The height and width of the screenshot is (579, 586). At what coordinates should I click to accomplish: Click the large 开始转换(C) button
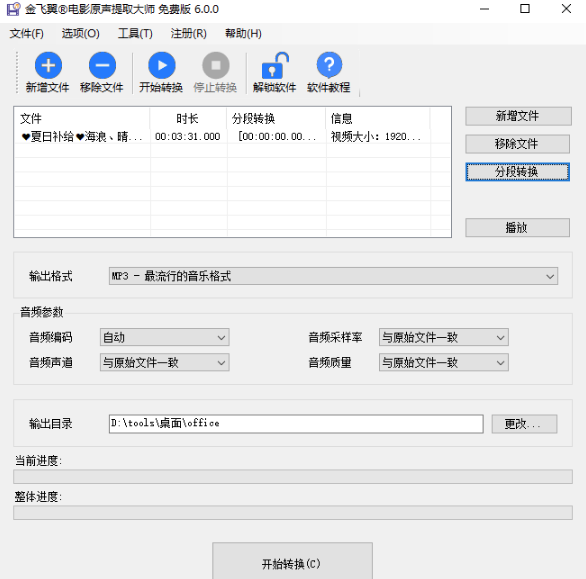coord(292,562)
